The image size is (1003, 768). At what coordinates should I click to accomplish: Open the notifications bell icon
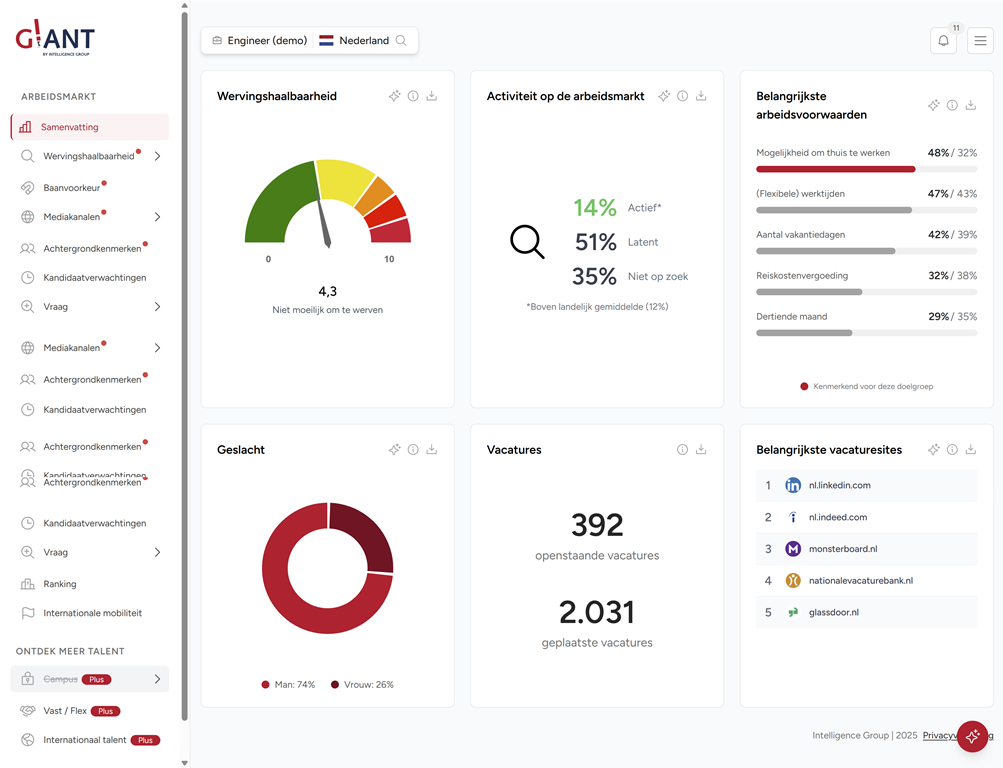coord(943,41)
